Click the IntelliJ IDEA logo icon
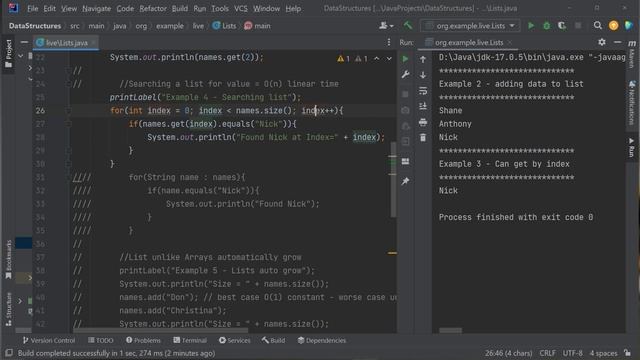Viewport: 640px width, 360px height. click(x=13, y=8)
